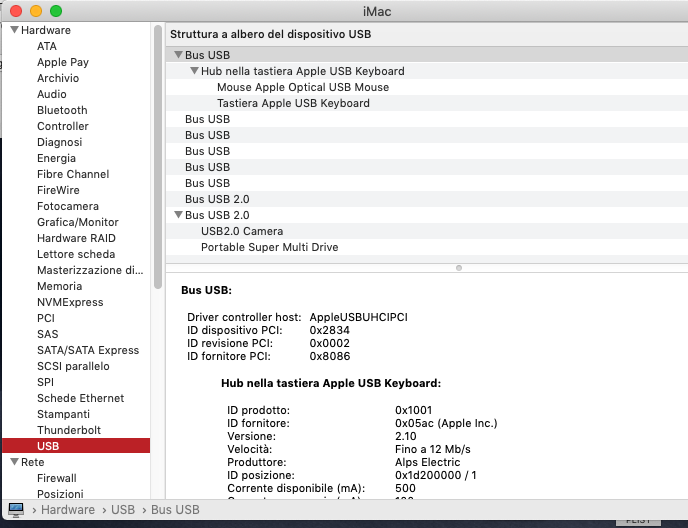
Task: Open the SATA/SATA Express category
Action: click(x=88, y=350)
